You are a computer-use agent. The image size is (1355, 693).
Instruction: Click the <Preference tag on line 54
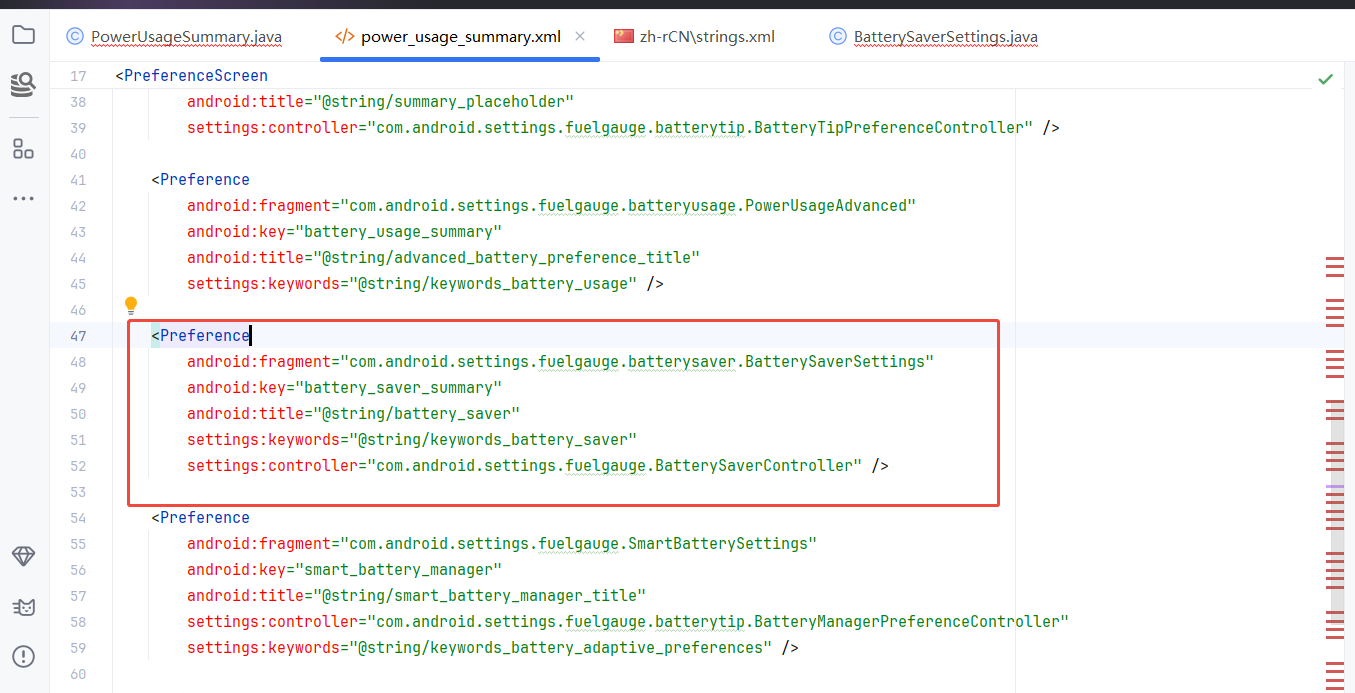pos(200,518)
